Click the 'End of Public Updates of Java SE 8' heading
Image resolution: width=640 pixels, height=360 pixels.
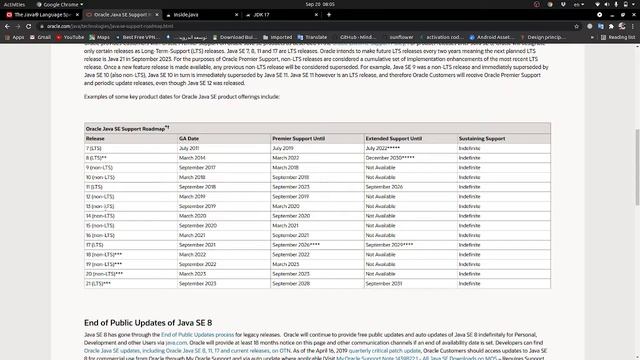[148, 323]
